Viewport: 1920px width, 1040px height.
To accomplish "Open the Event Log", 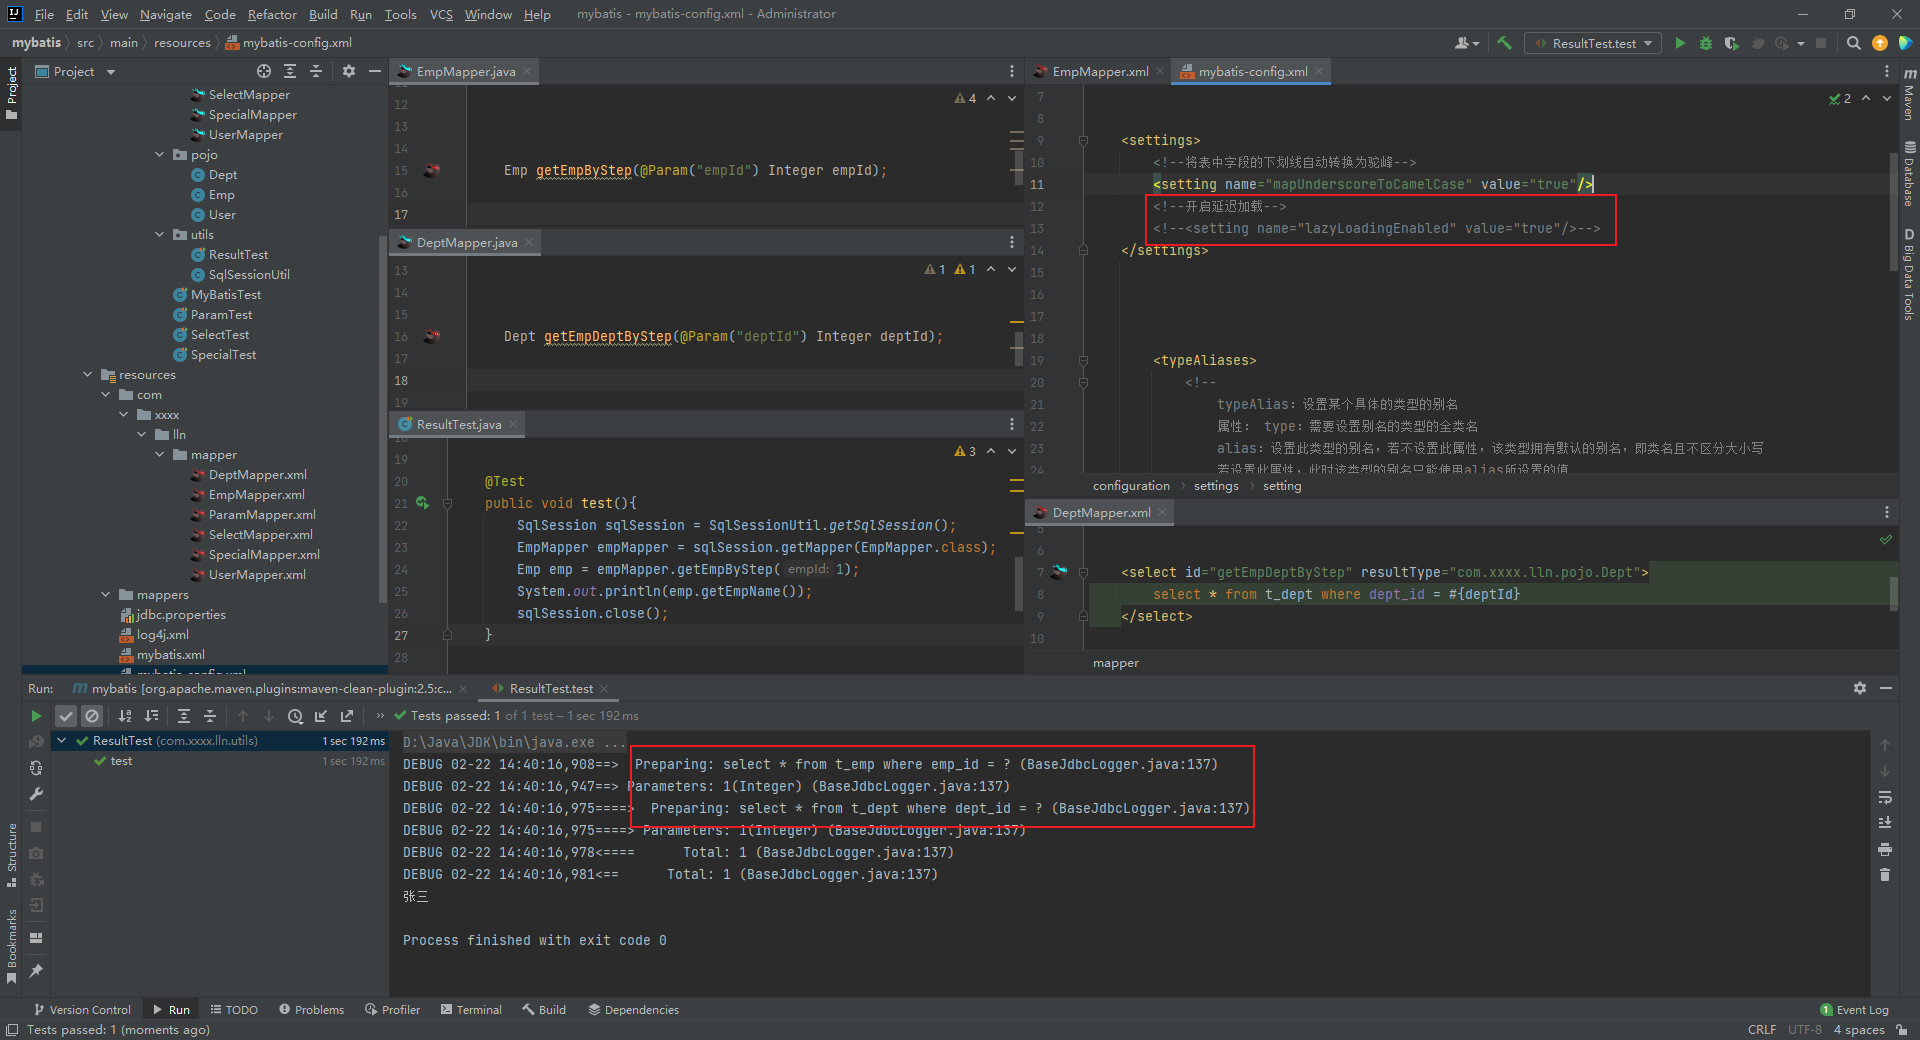I will tap(1855, 1009).
